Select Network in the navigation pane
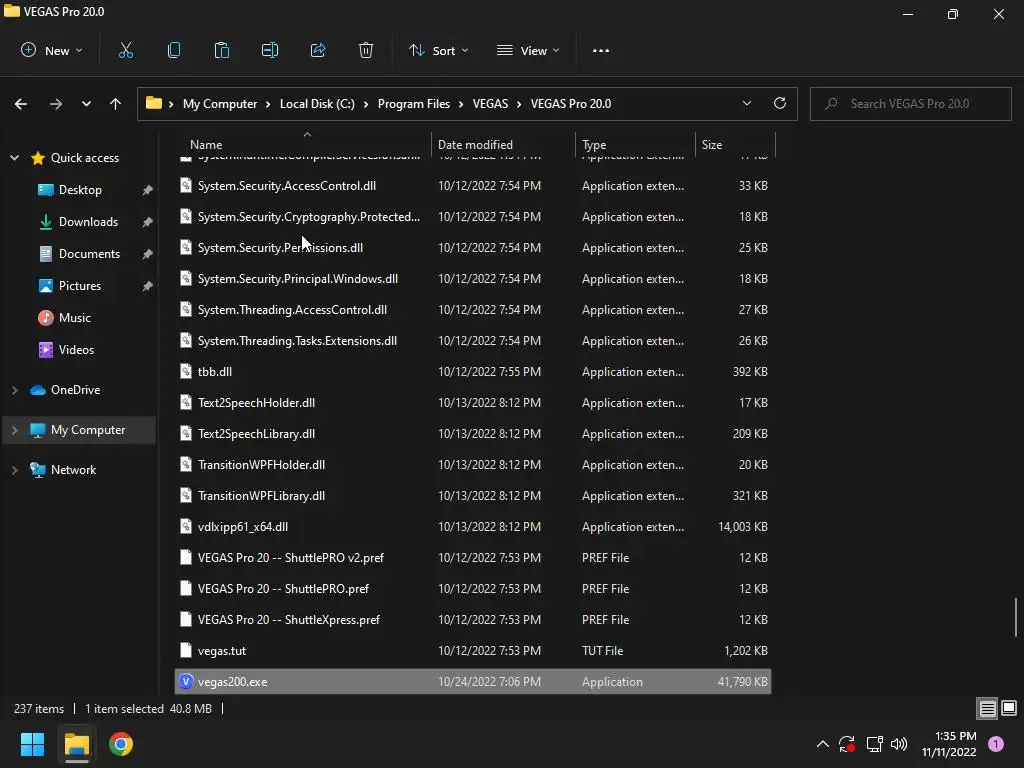 73,470
